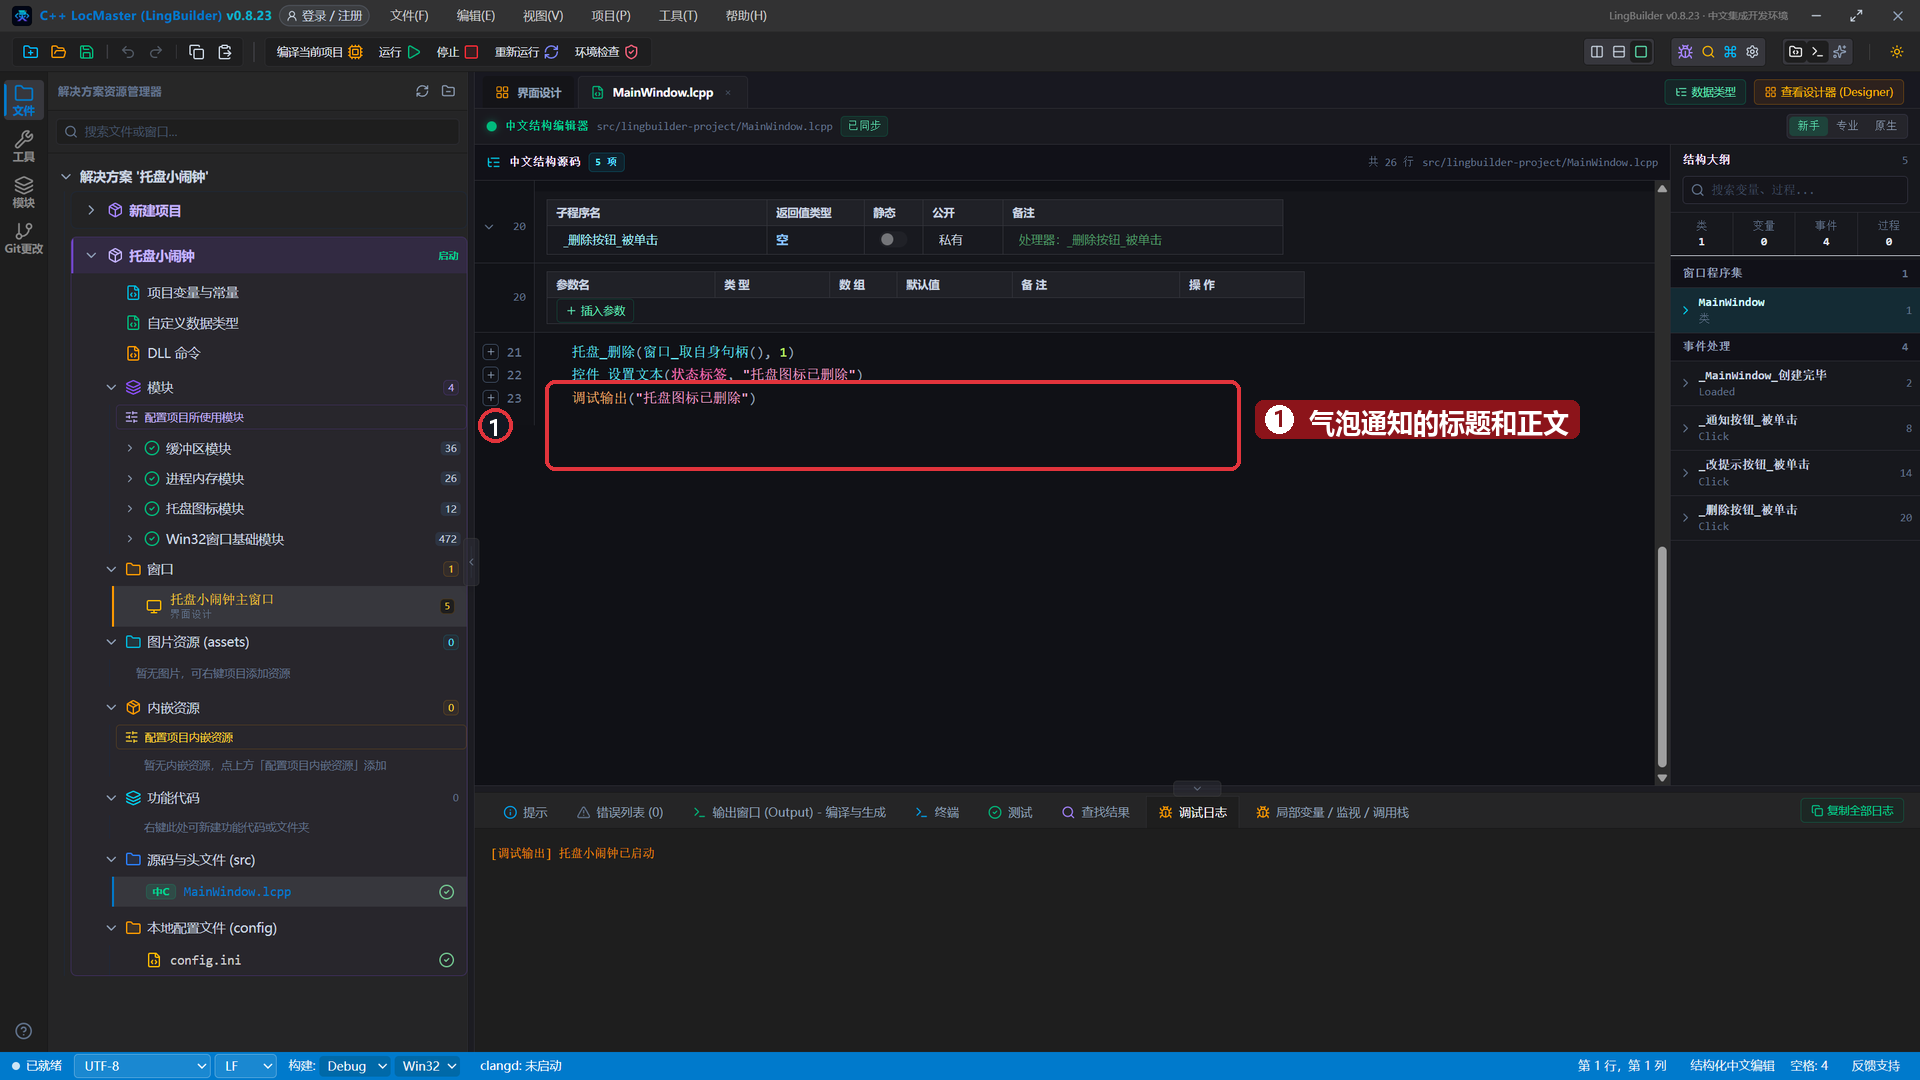Open the terminal prompt icon
Viewport: 1920px width, 1080px height.
click(1818, 52)
